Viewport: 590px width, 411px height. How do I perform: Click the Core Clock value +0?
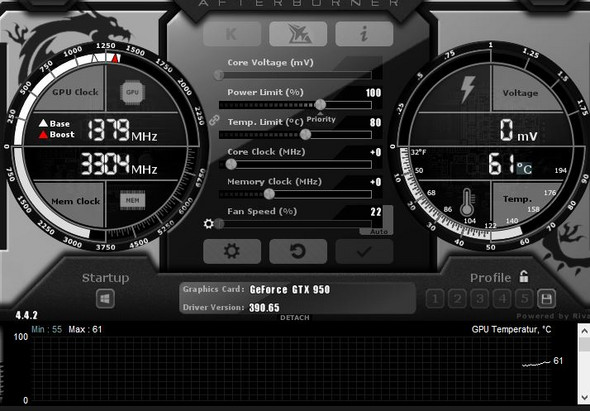pyautogui.click(x=376, y=152)
